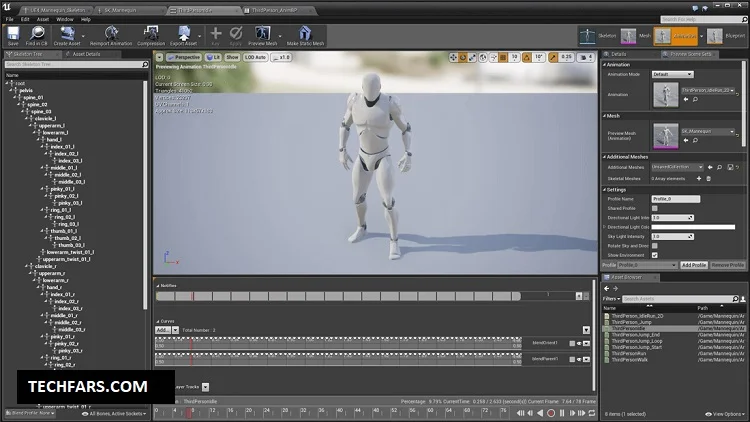
Task: Click the Sky Light Intensity value slider
Action: [673, 236]
